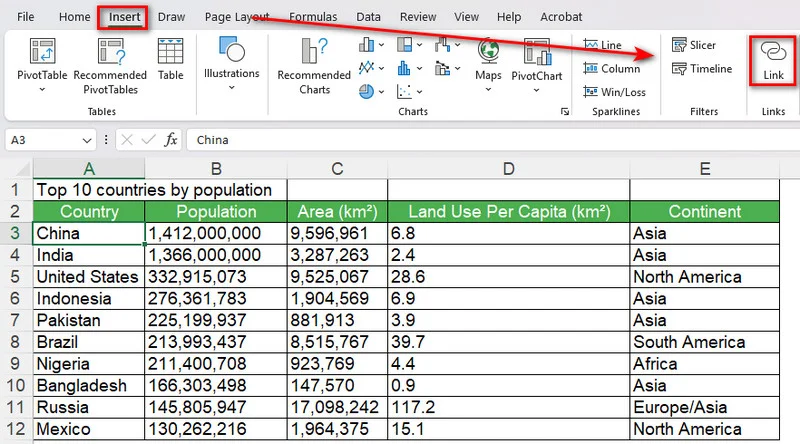This screenshot has width=800, height=444.
Task: Click the formula bar containing China
Action: click(493, 140)
